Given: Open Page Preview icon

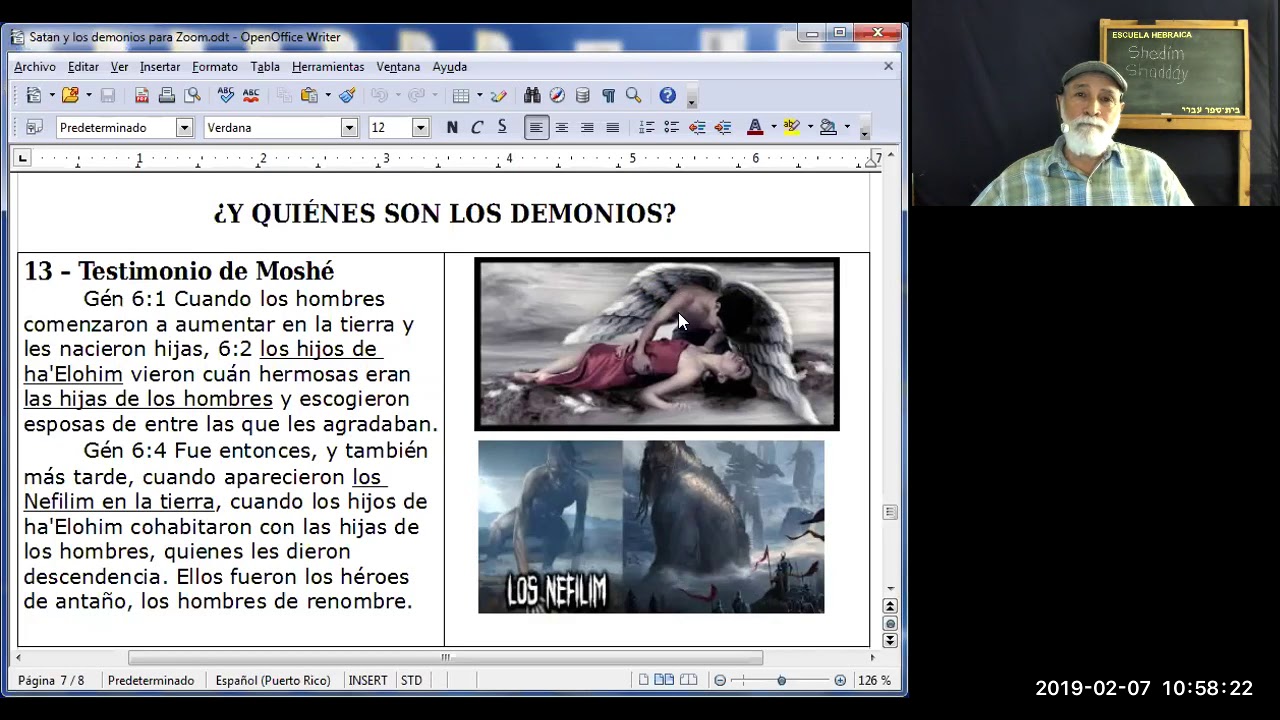Looking at the screenshot, I should coord(192,95).
